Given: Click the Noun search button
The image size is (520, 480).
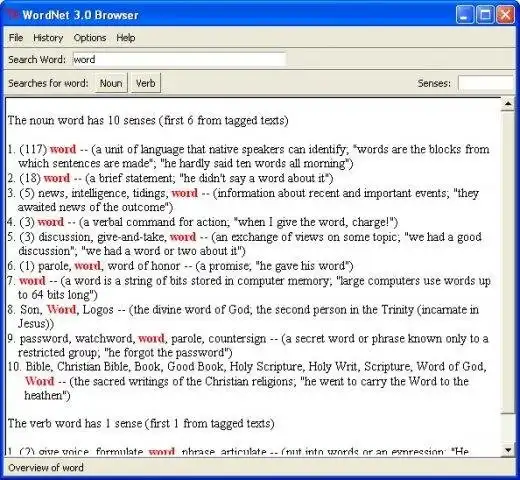Looking at the screenshot, I should pos(111,83).
